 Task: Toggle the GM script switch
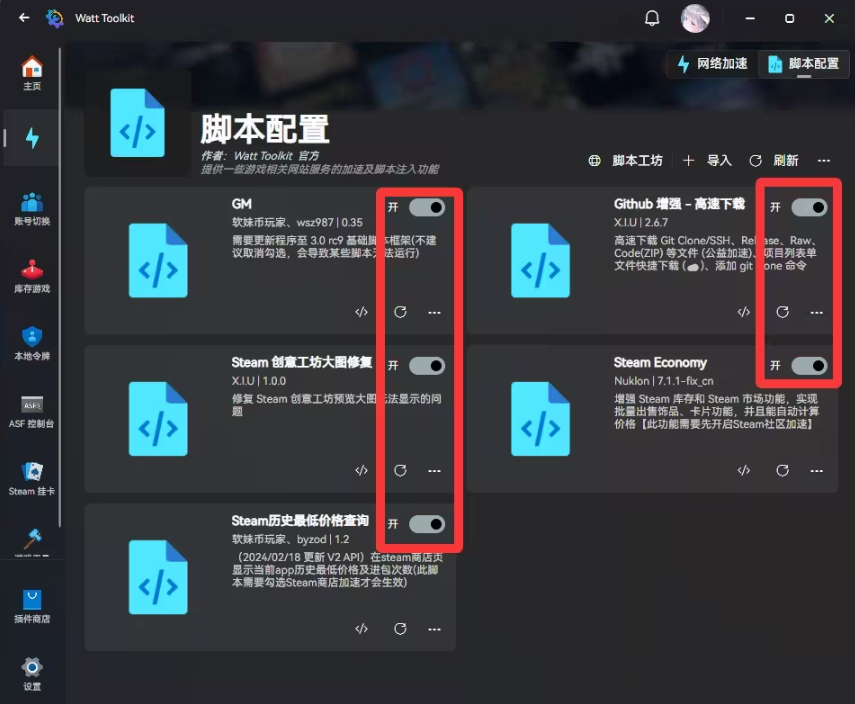click(x=427, y=207)
